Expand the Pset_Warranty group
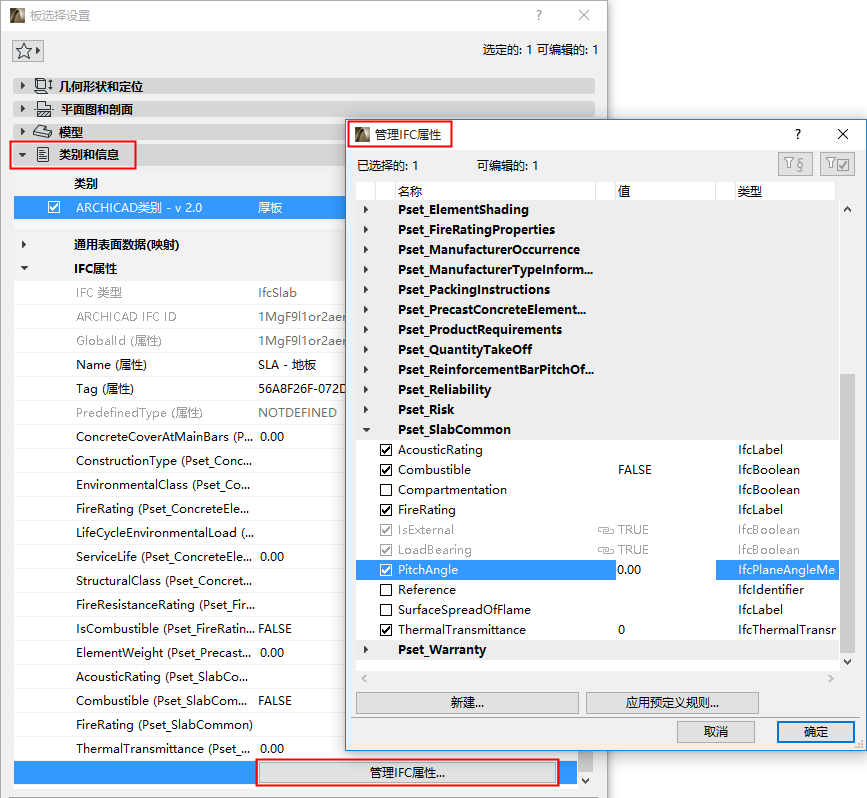The image size is (867, 798). (365, 649)
